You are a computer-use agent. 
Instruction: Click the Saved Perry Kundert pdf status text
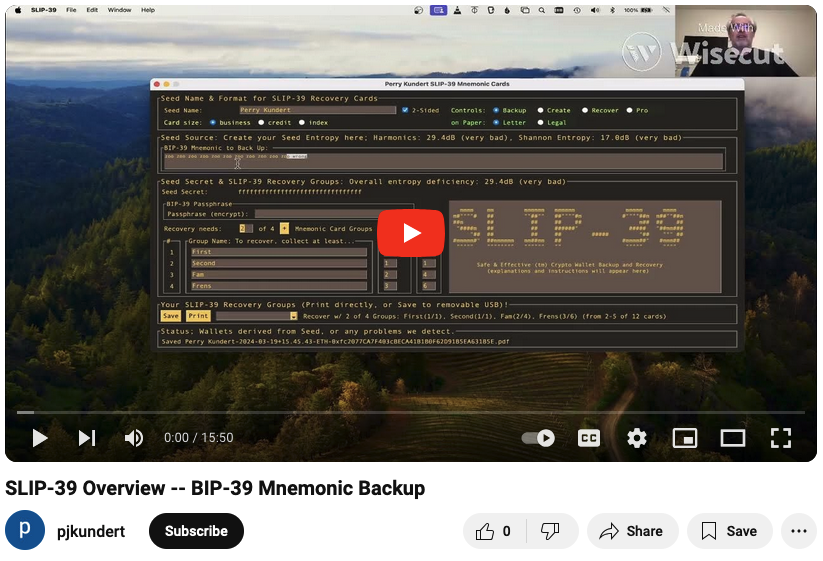[x=335, y=342]
